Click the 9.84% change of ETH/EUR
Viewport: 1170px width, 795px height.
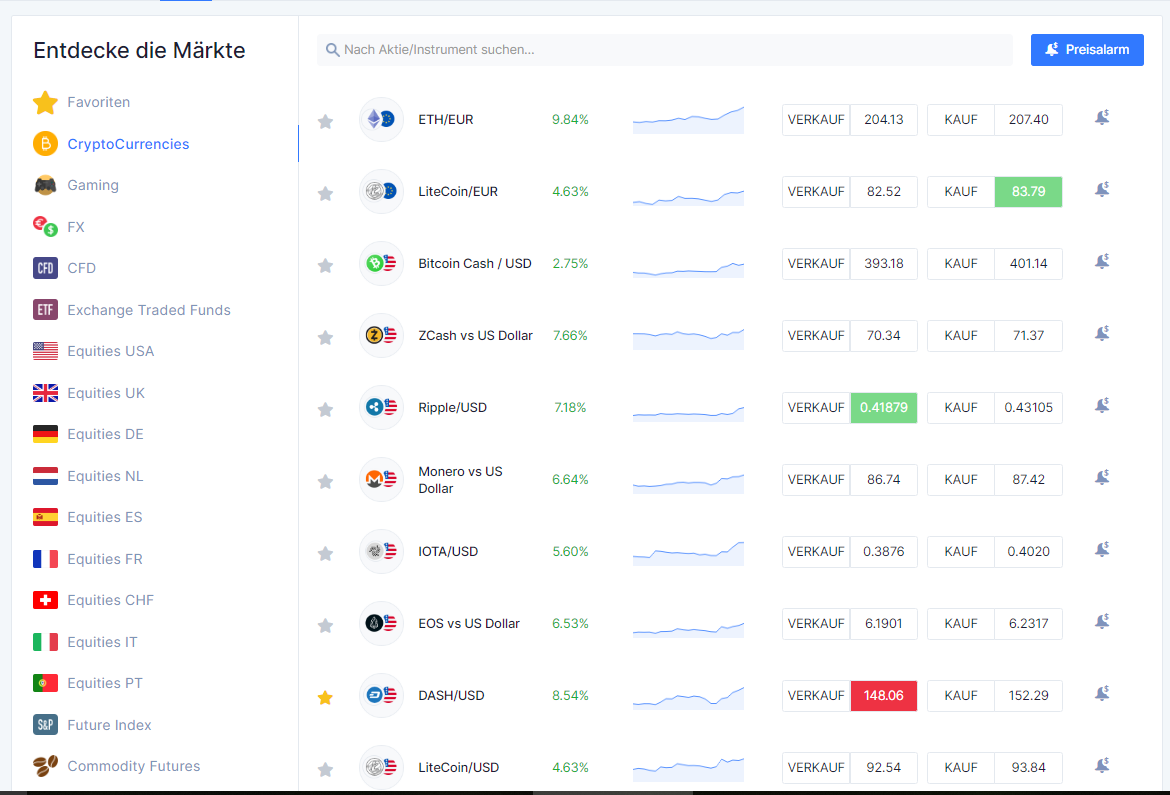pos(570,119)
